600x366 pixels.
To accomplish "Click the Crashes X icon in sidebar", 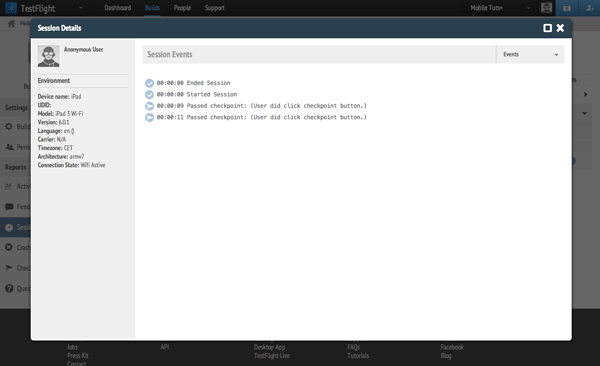I will 9,247.
